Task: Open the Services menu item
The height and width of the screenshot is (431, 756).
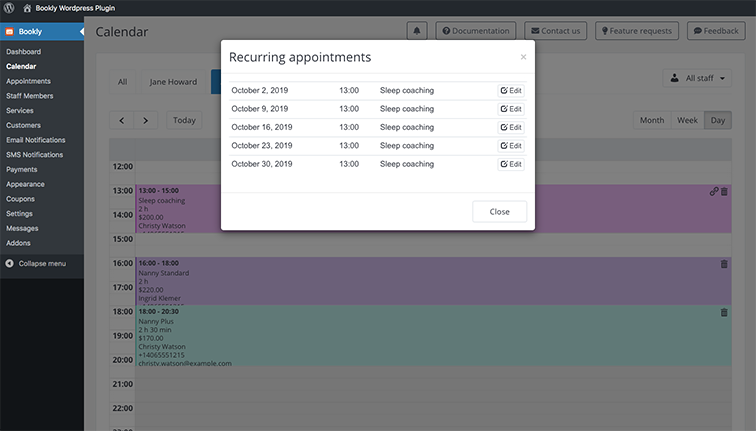Action: click(20, 110)
